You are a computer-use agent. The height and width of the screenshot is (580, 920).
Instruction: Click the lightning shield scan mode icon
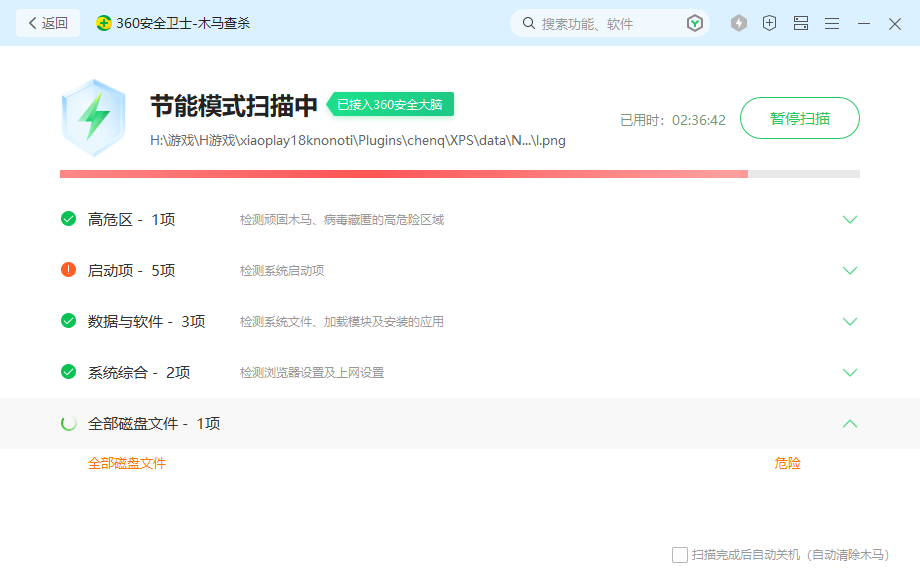[93, 118]
